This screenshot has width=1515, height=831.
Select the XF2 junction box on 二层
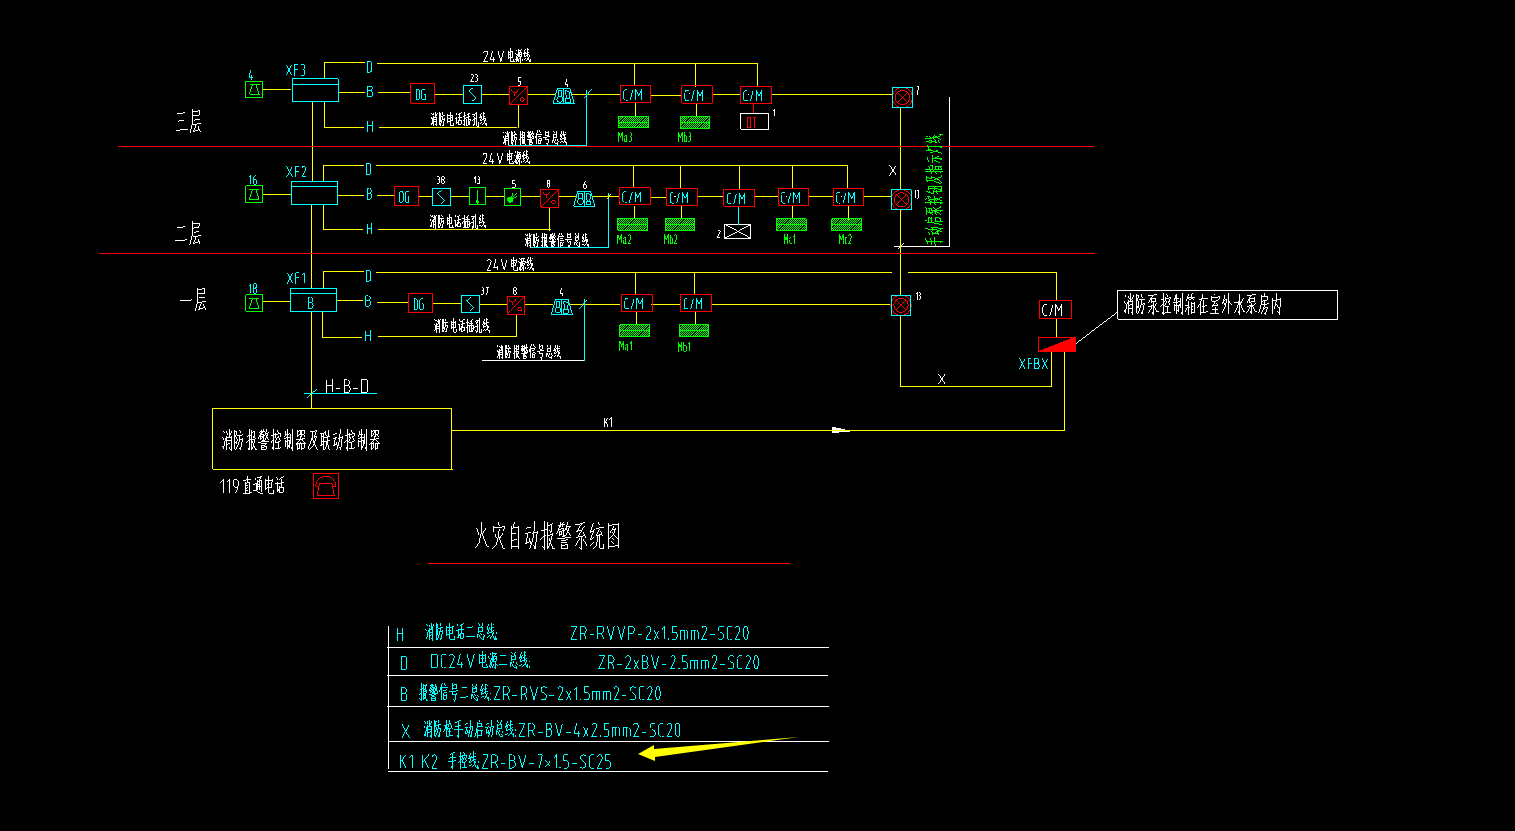coord(314,193)
